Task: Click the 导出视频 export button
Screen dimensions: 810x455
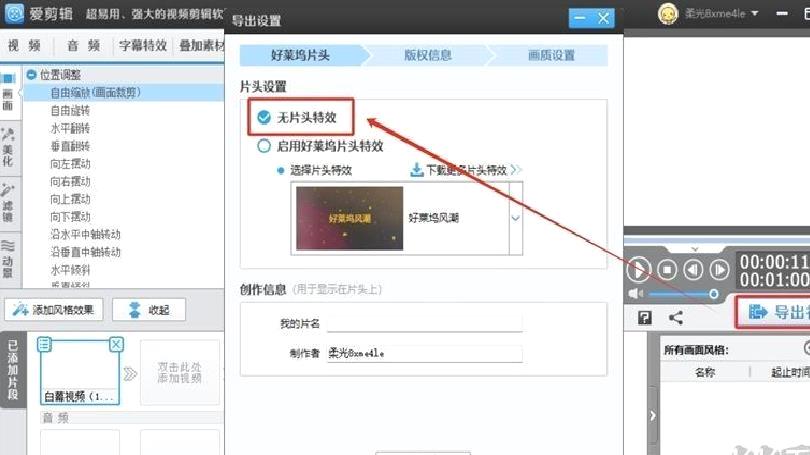Action: [x=773, y=312]
